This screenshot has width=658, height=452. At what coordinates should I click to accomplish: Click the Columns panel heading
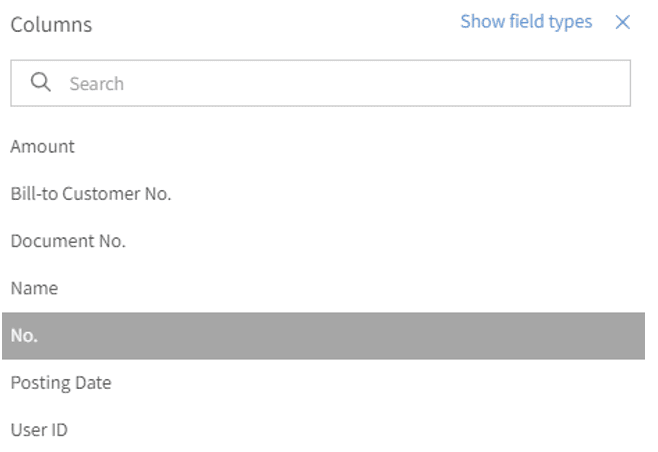pos(51,25)
